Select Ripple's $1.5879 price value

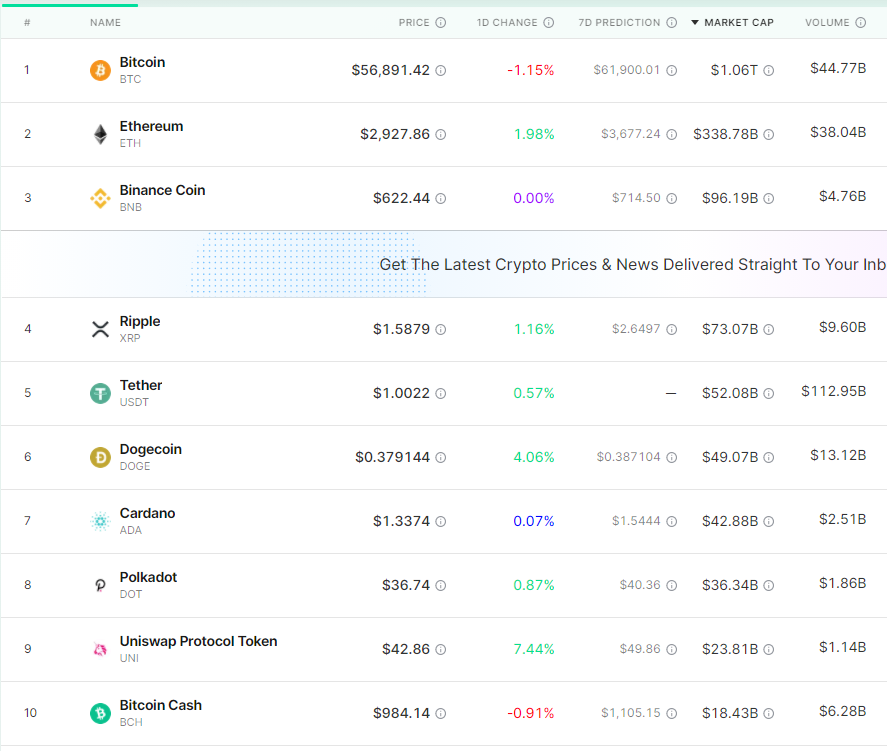[401, 329]
